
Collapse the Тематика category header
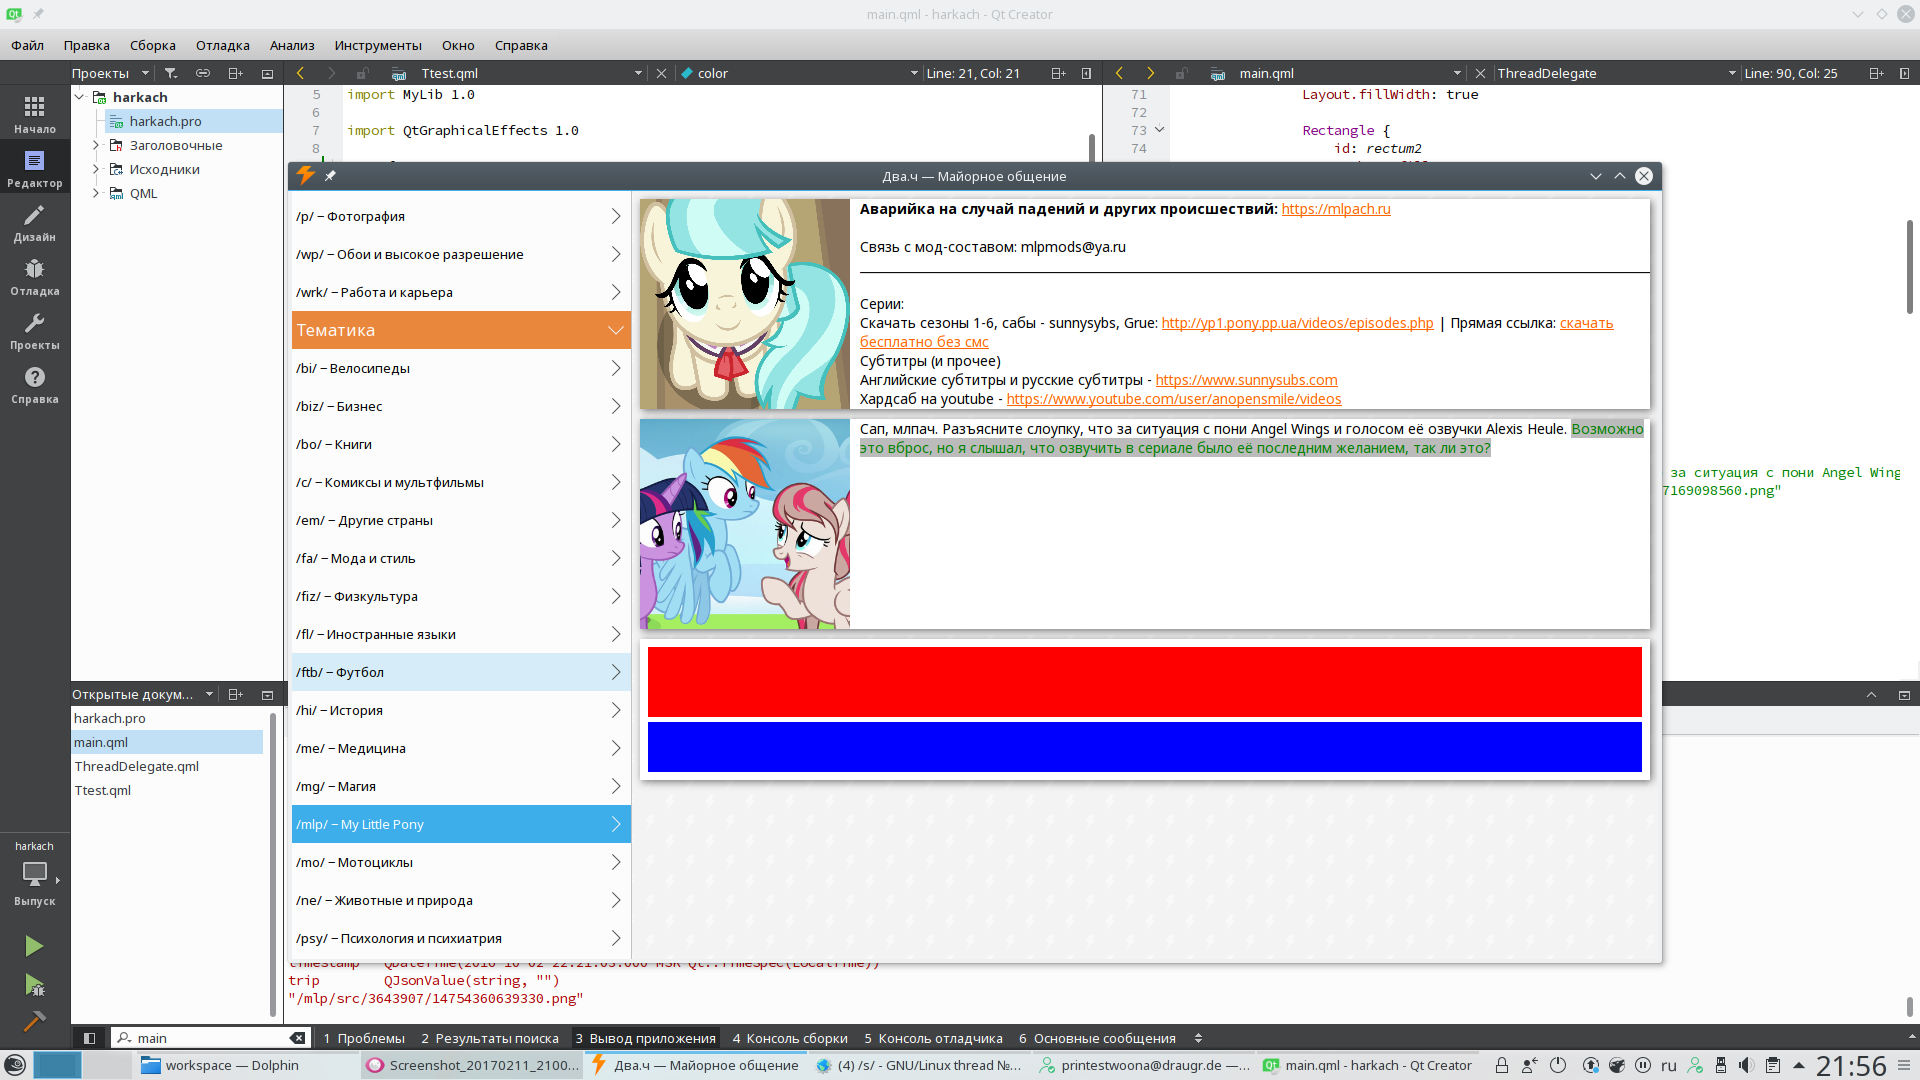click(x=461, y=330)
